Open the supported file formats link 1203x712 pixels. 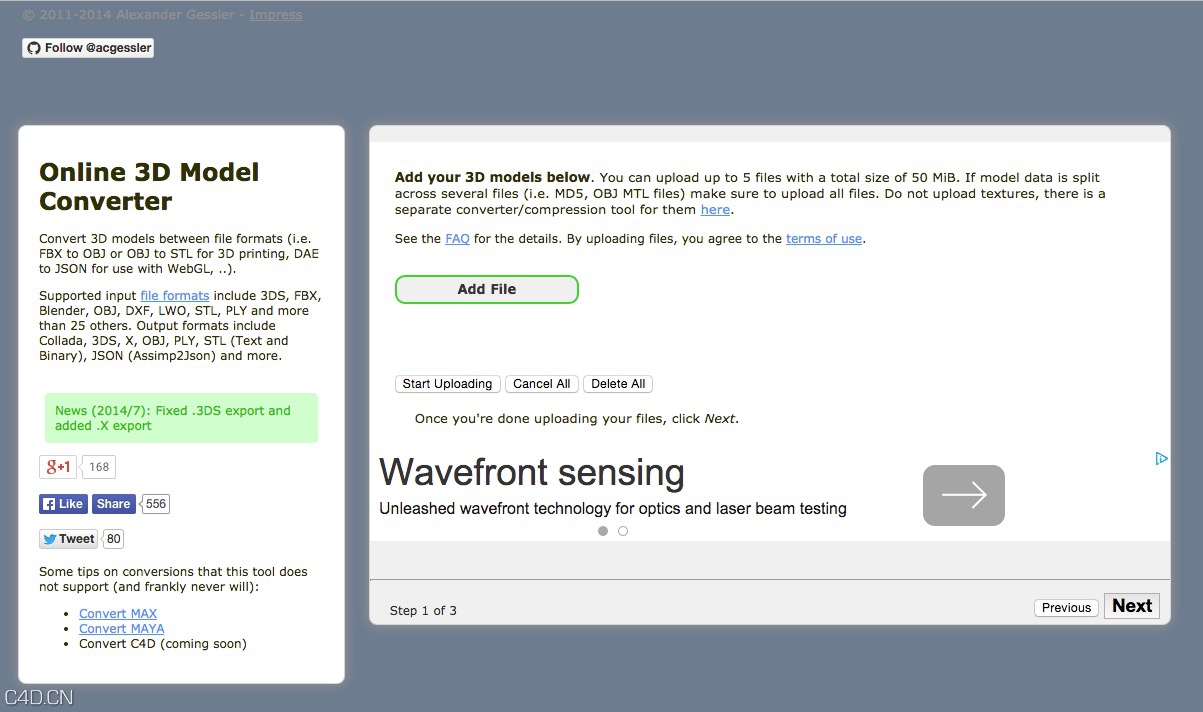(x=175, y=296)
